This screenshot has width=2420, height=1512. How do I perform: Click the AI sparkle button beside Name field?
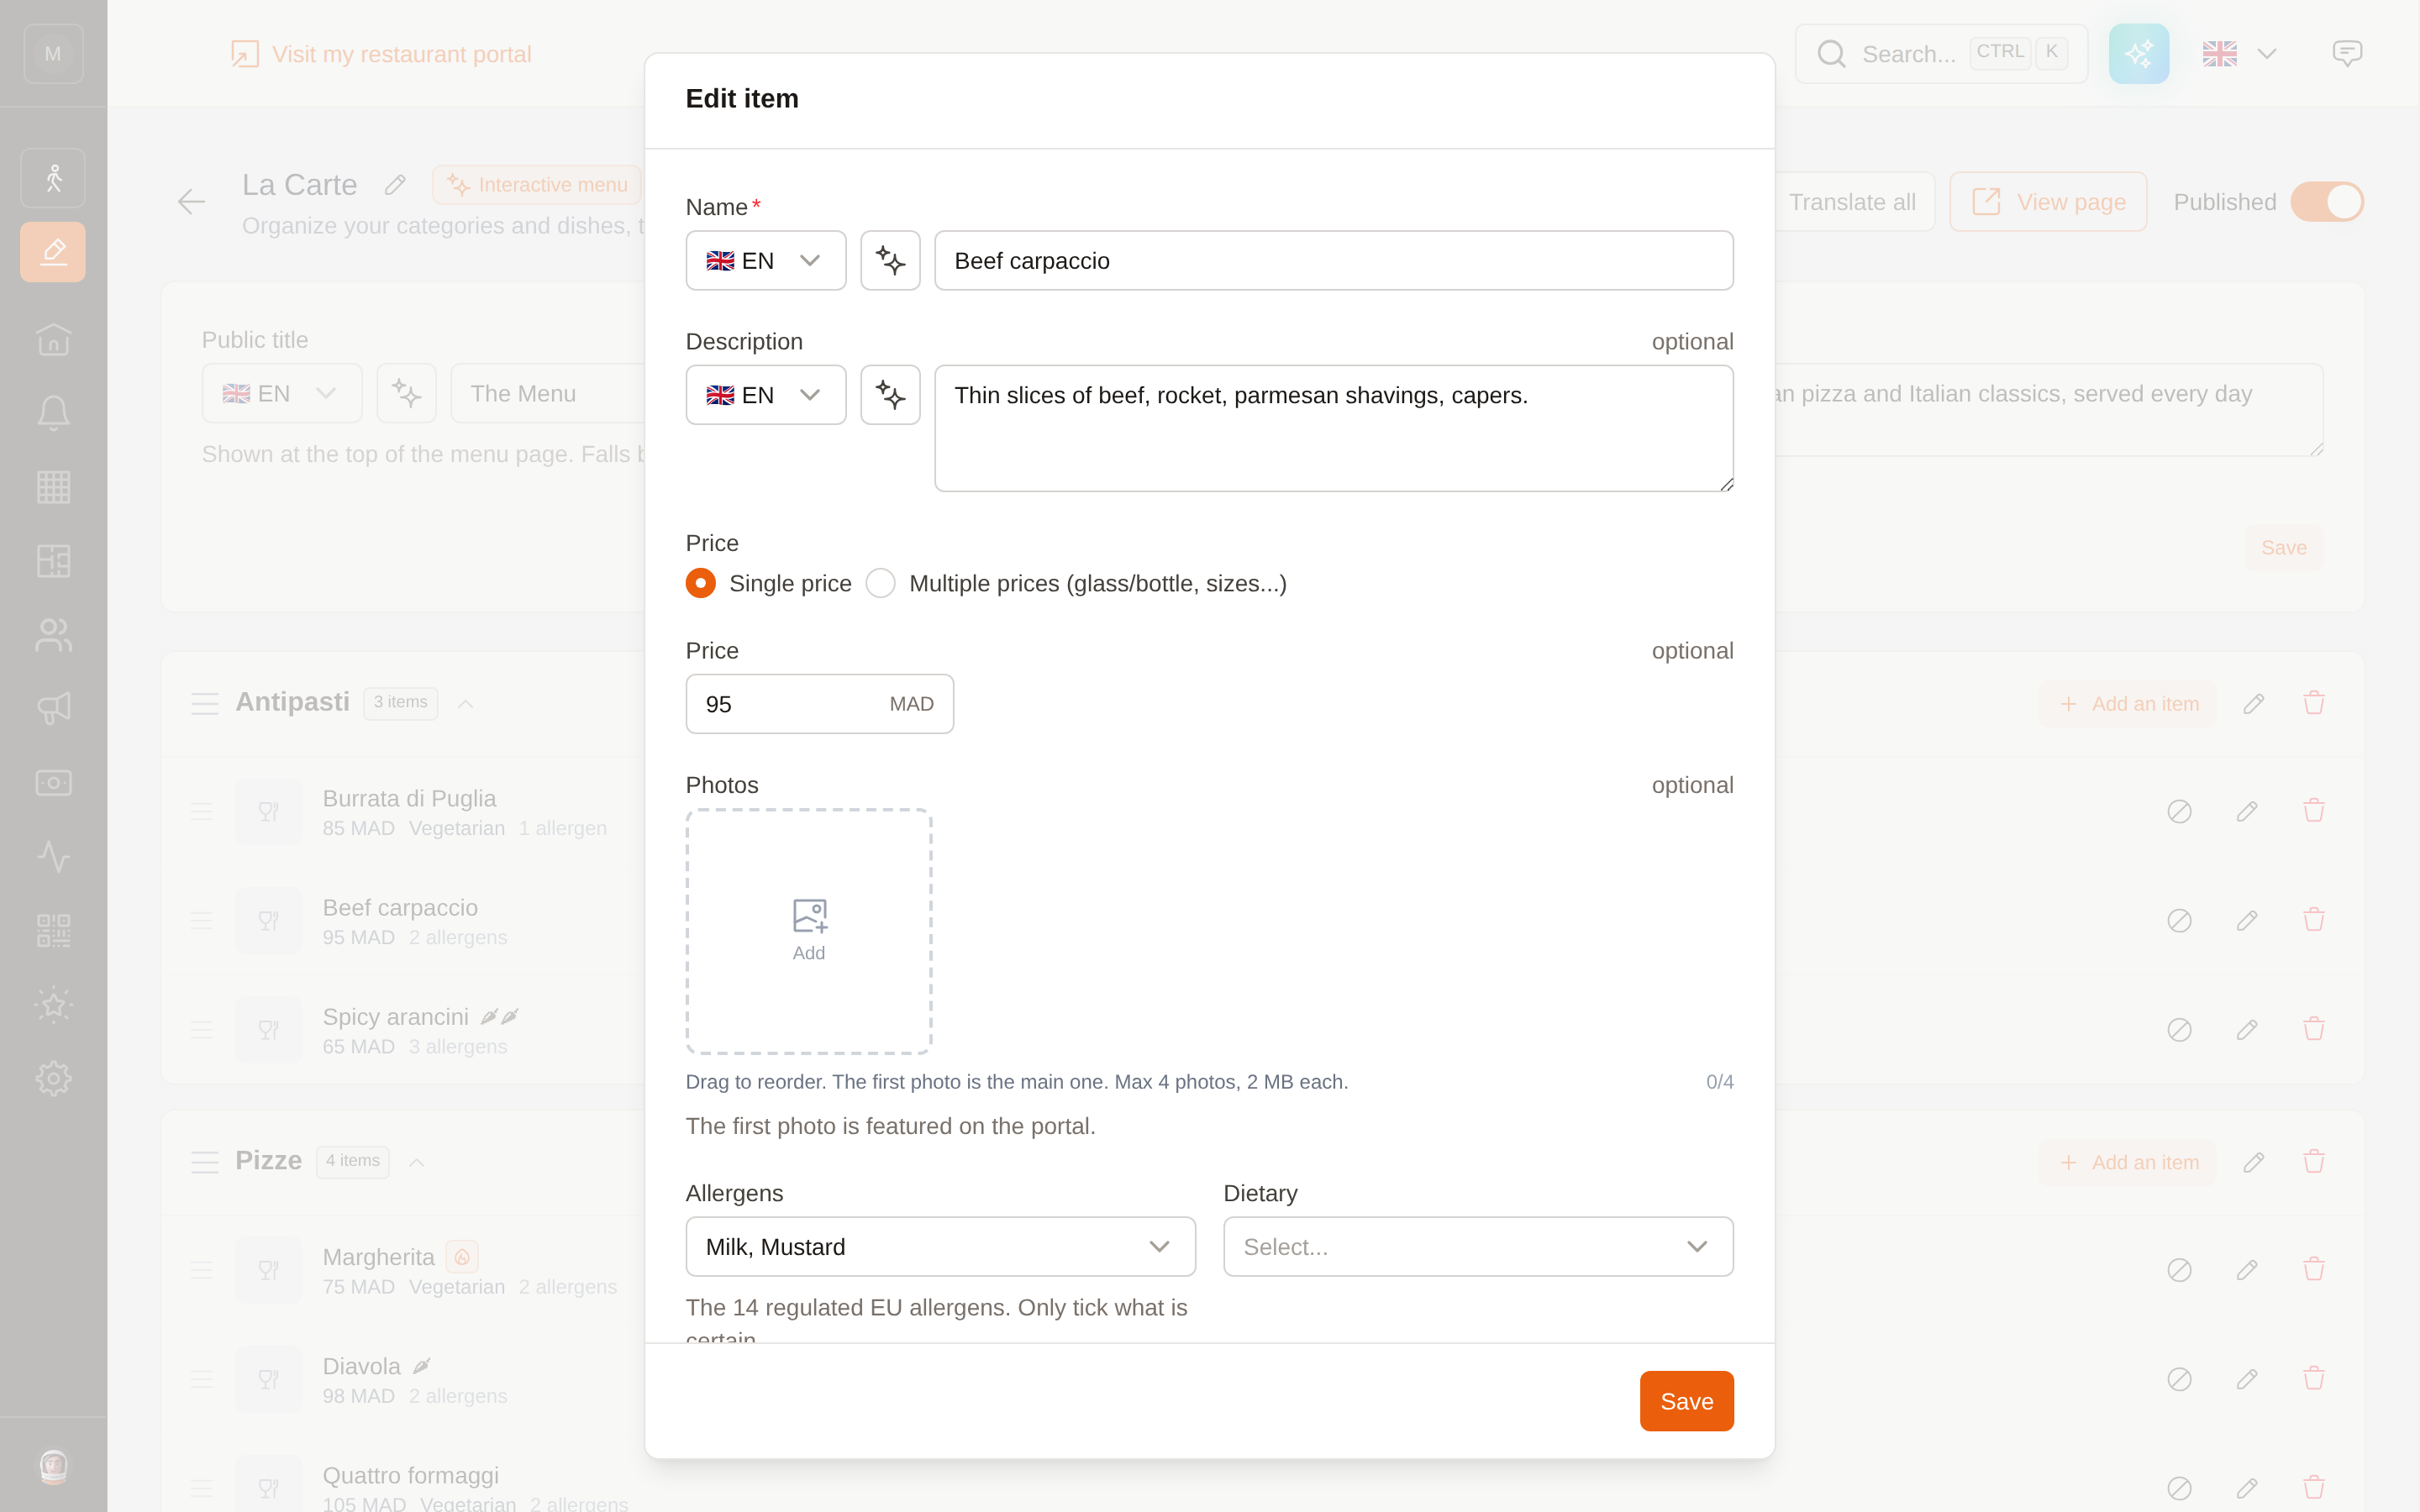(890, 261)
